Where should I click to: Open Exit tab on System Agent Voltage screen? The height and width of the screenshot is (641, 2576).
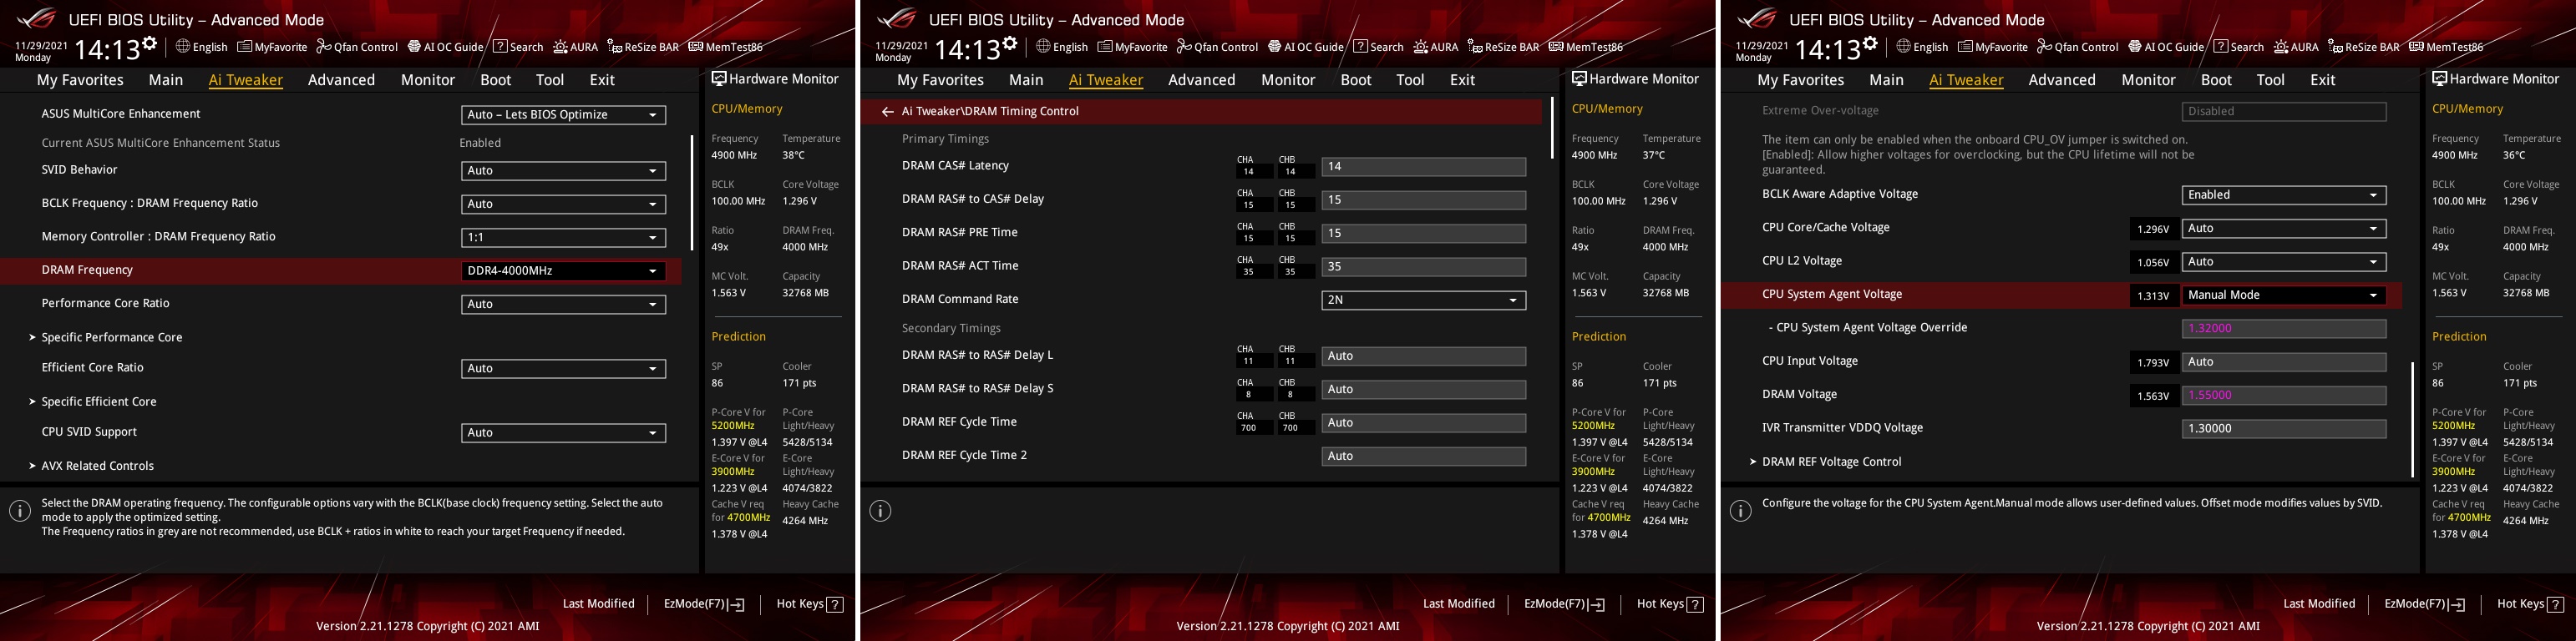click(2322, 80)
